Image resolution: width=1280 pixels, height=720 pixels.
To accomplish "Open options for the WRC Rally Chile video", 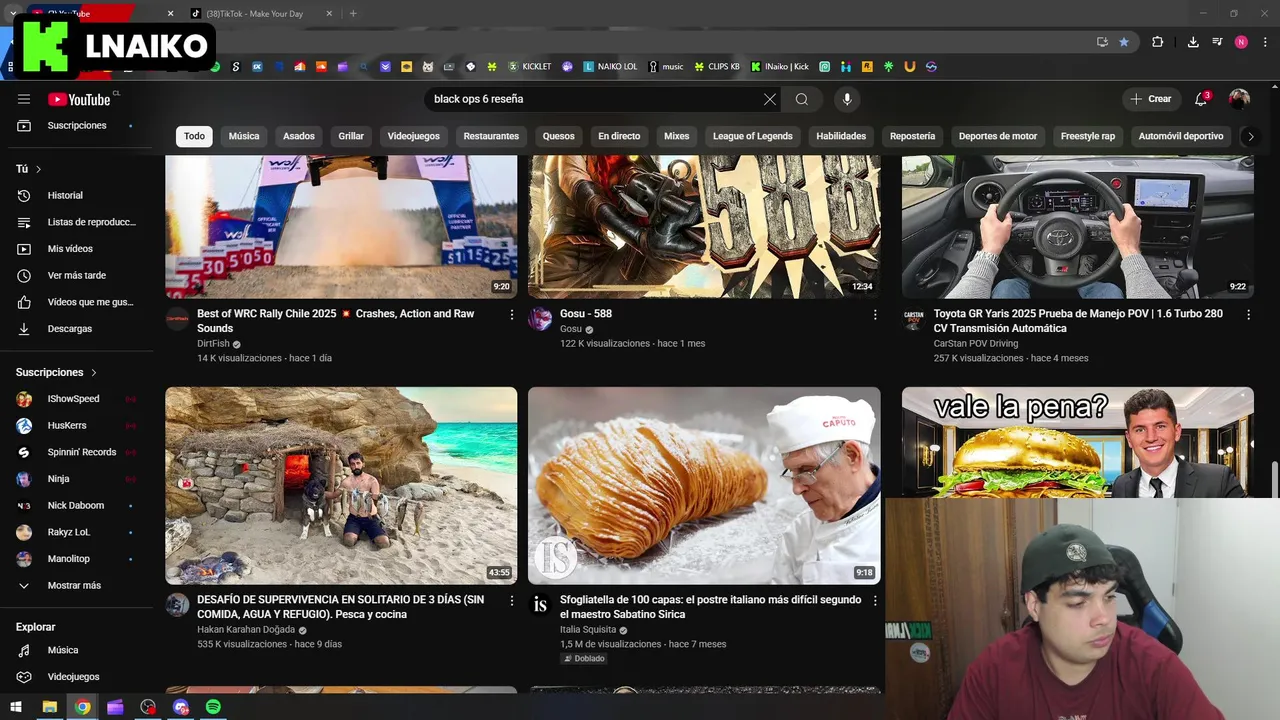I will pos(512,314).
